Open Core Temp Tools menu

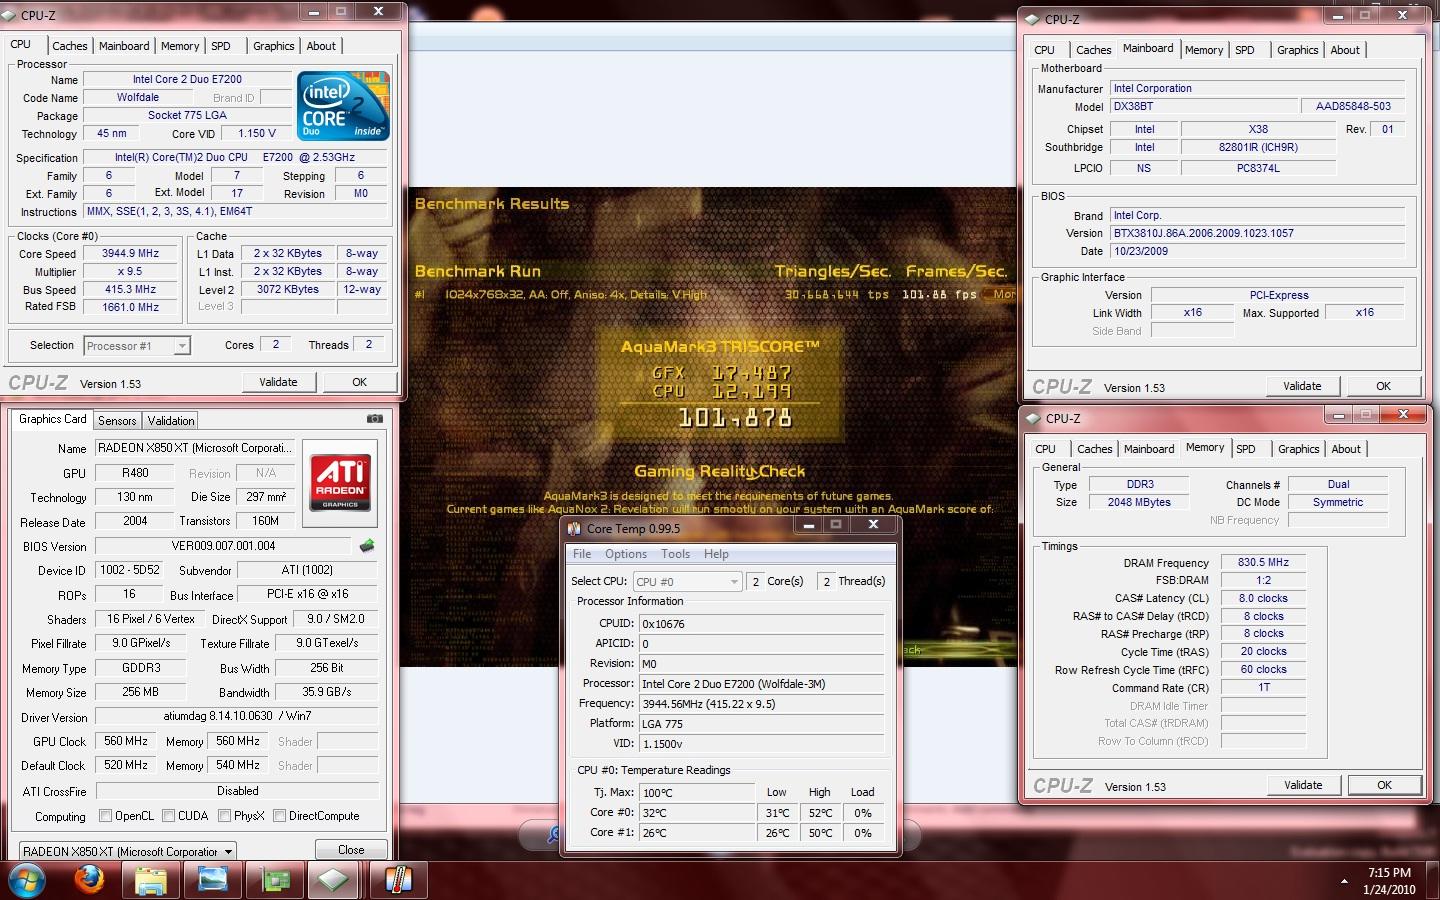tap(675, 554)
